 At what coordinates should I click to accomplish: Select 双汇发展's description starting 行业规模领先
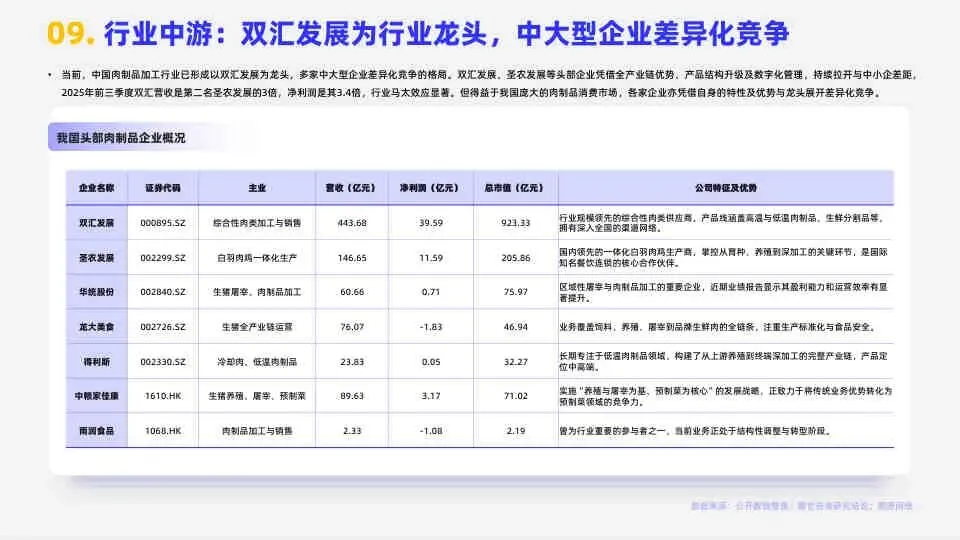723,223
